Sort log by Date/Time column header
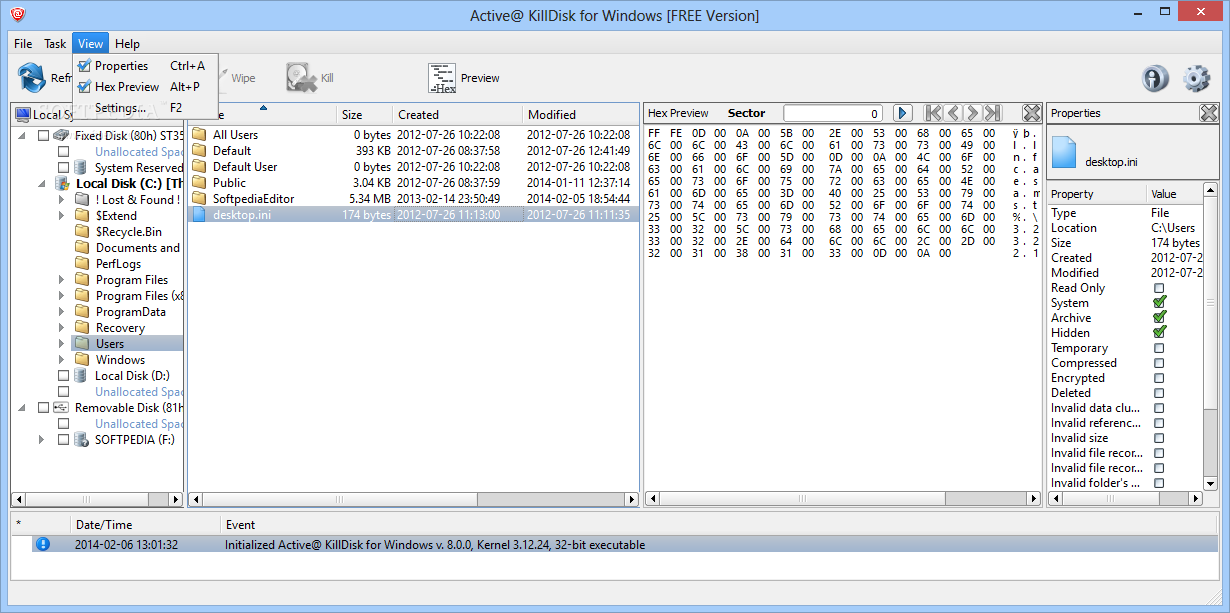1230x613 pixels. tap(146, 524)
